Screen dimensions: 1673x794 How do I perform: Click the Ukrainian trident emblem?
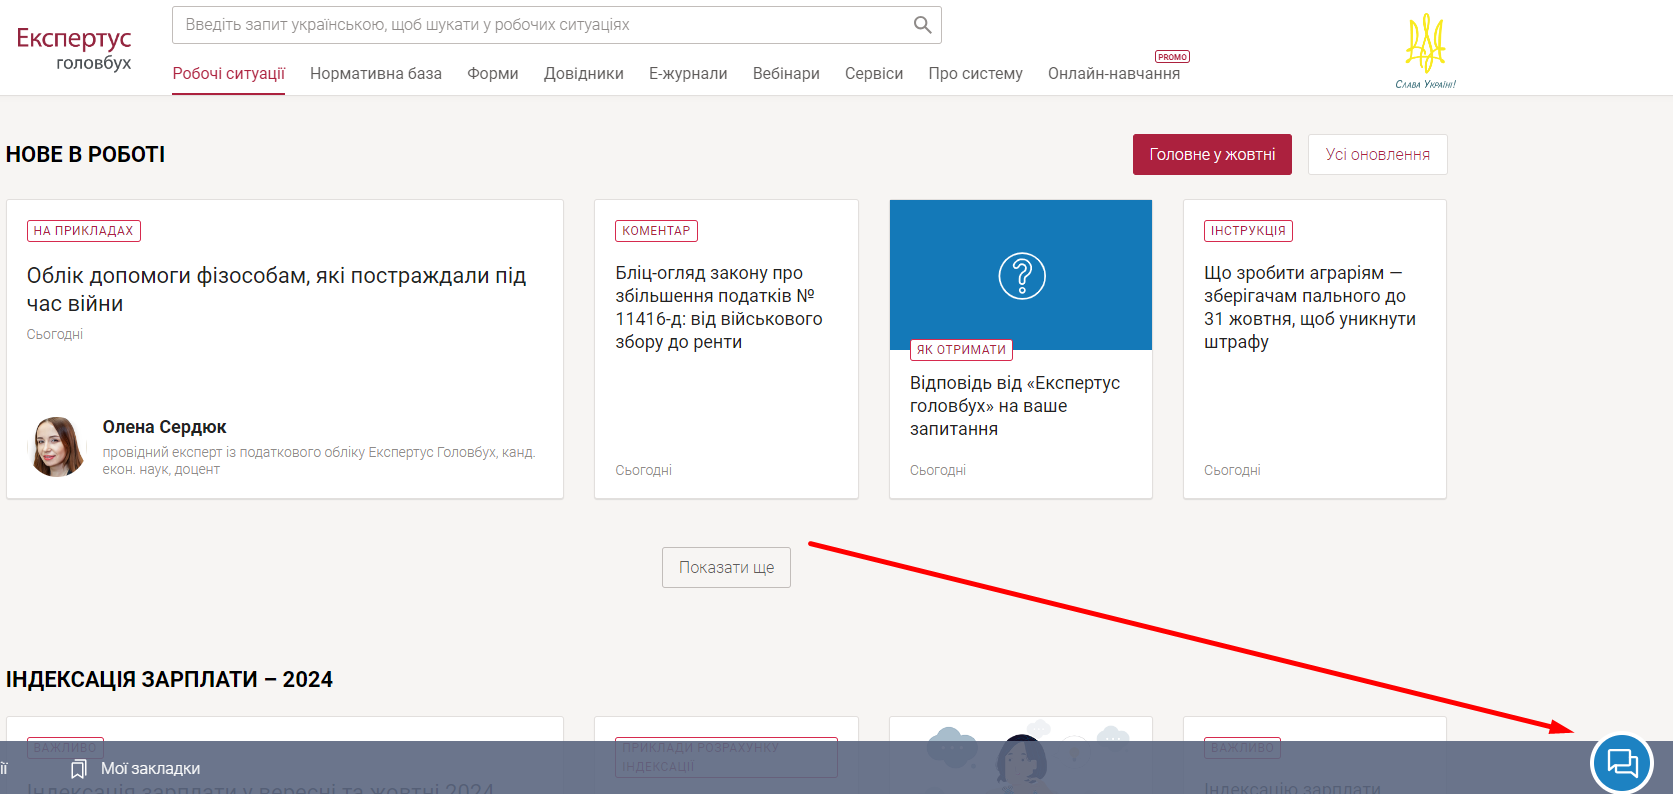tap(1425, 44)
